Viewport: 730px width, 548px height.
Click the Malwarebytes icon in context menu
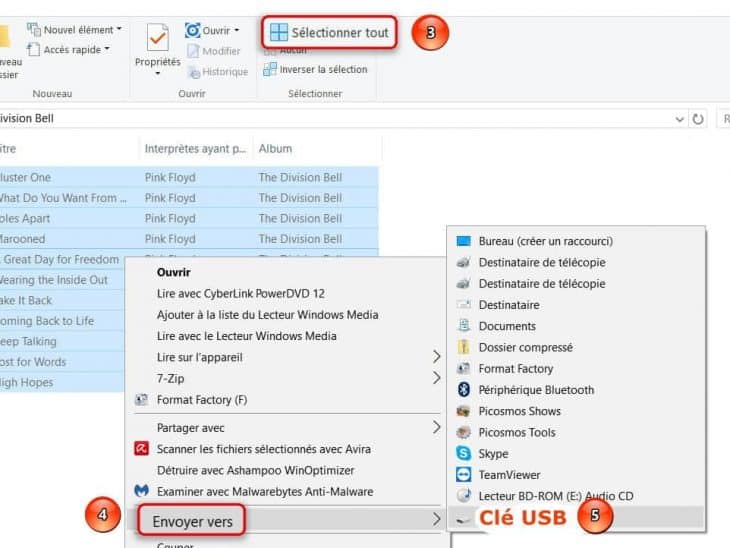141,491
